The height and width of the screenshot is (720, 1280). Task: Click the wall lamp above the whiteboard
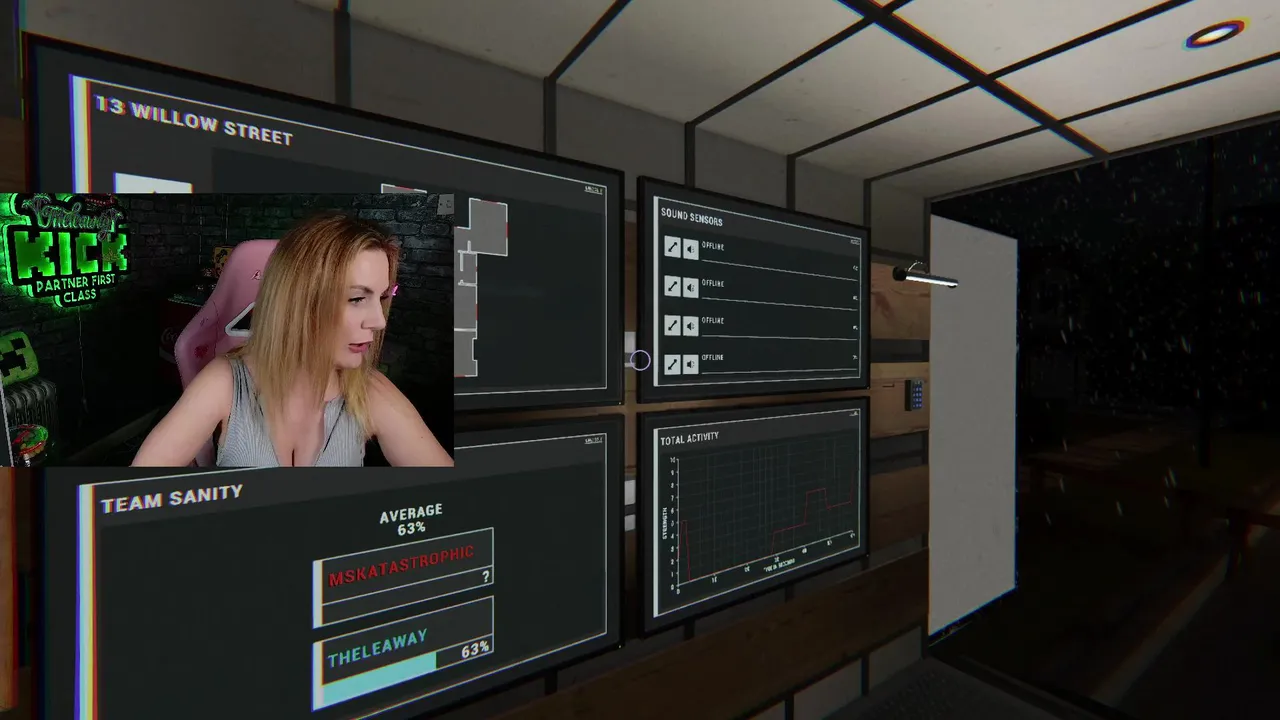click(925, 276)
